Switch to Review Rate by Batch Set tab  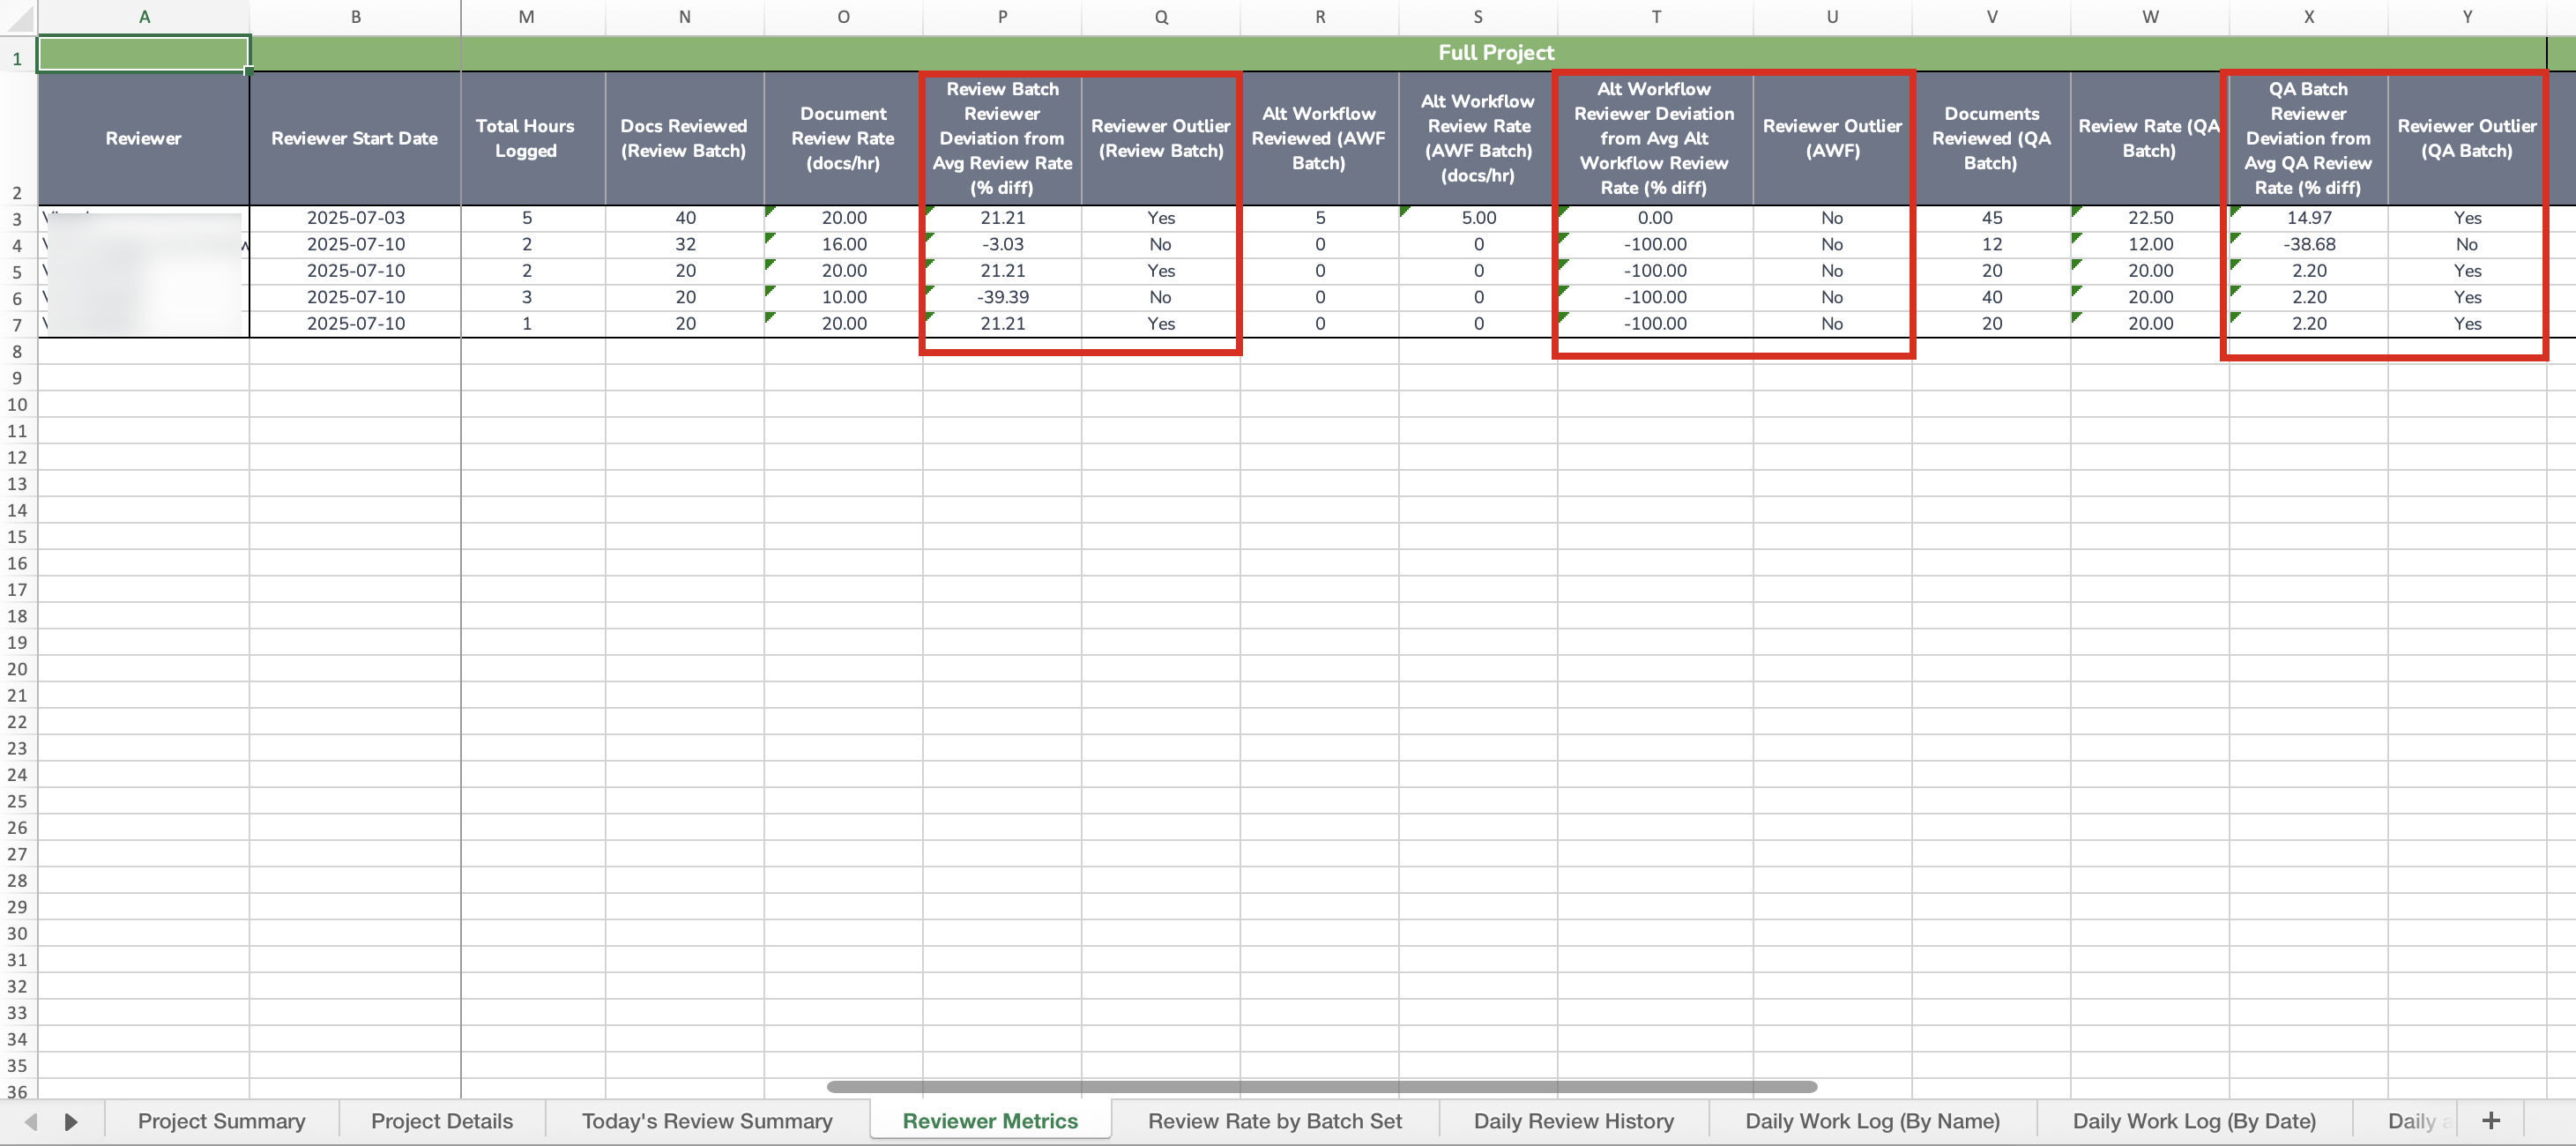coord(1275,1121)
